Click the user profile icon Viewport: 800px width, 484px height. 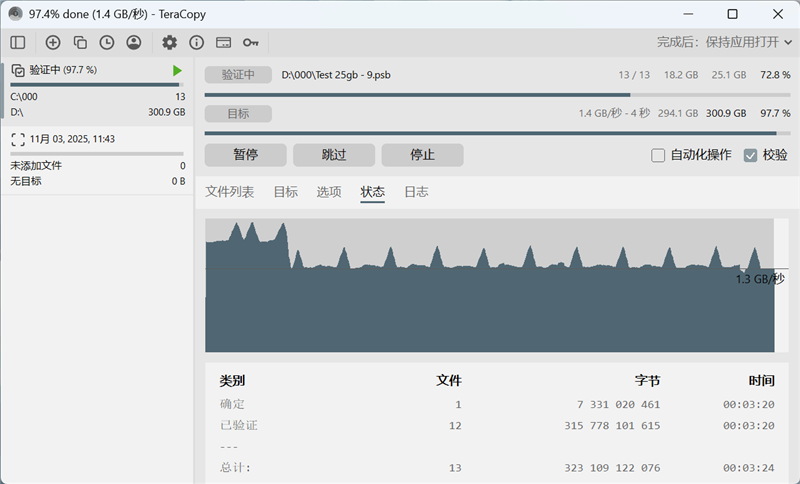(x=134, y=43)
